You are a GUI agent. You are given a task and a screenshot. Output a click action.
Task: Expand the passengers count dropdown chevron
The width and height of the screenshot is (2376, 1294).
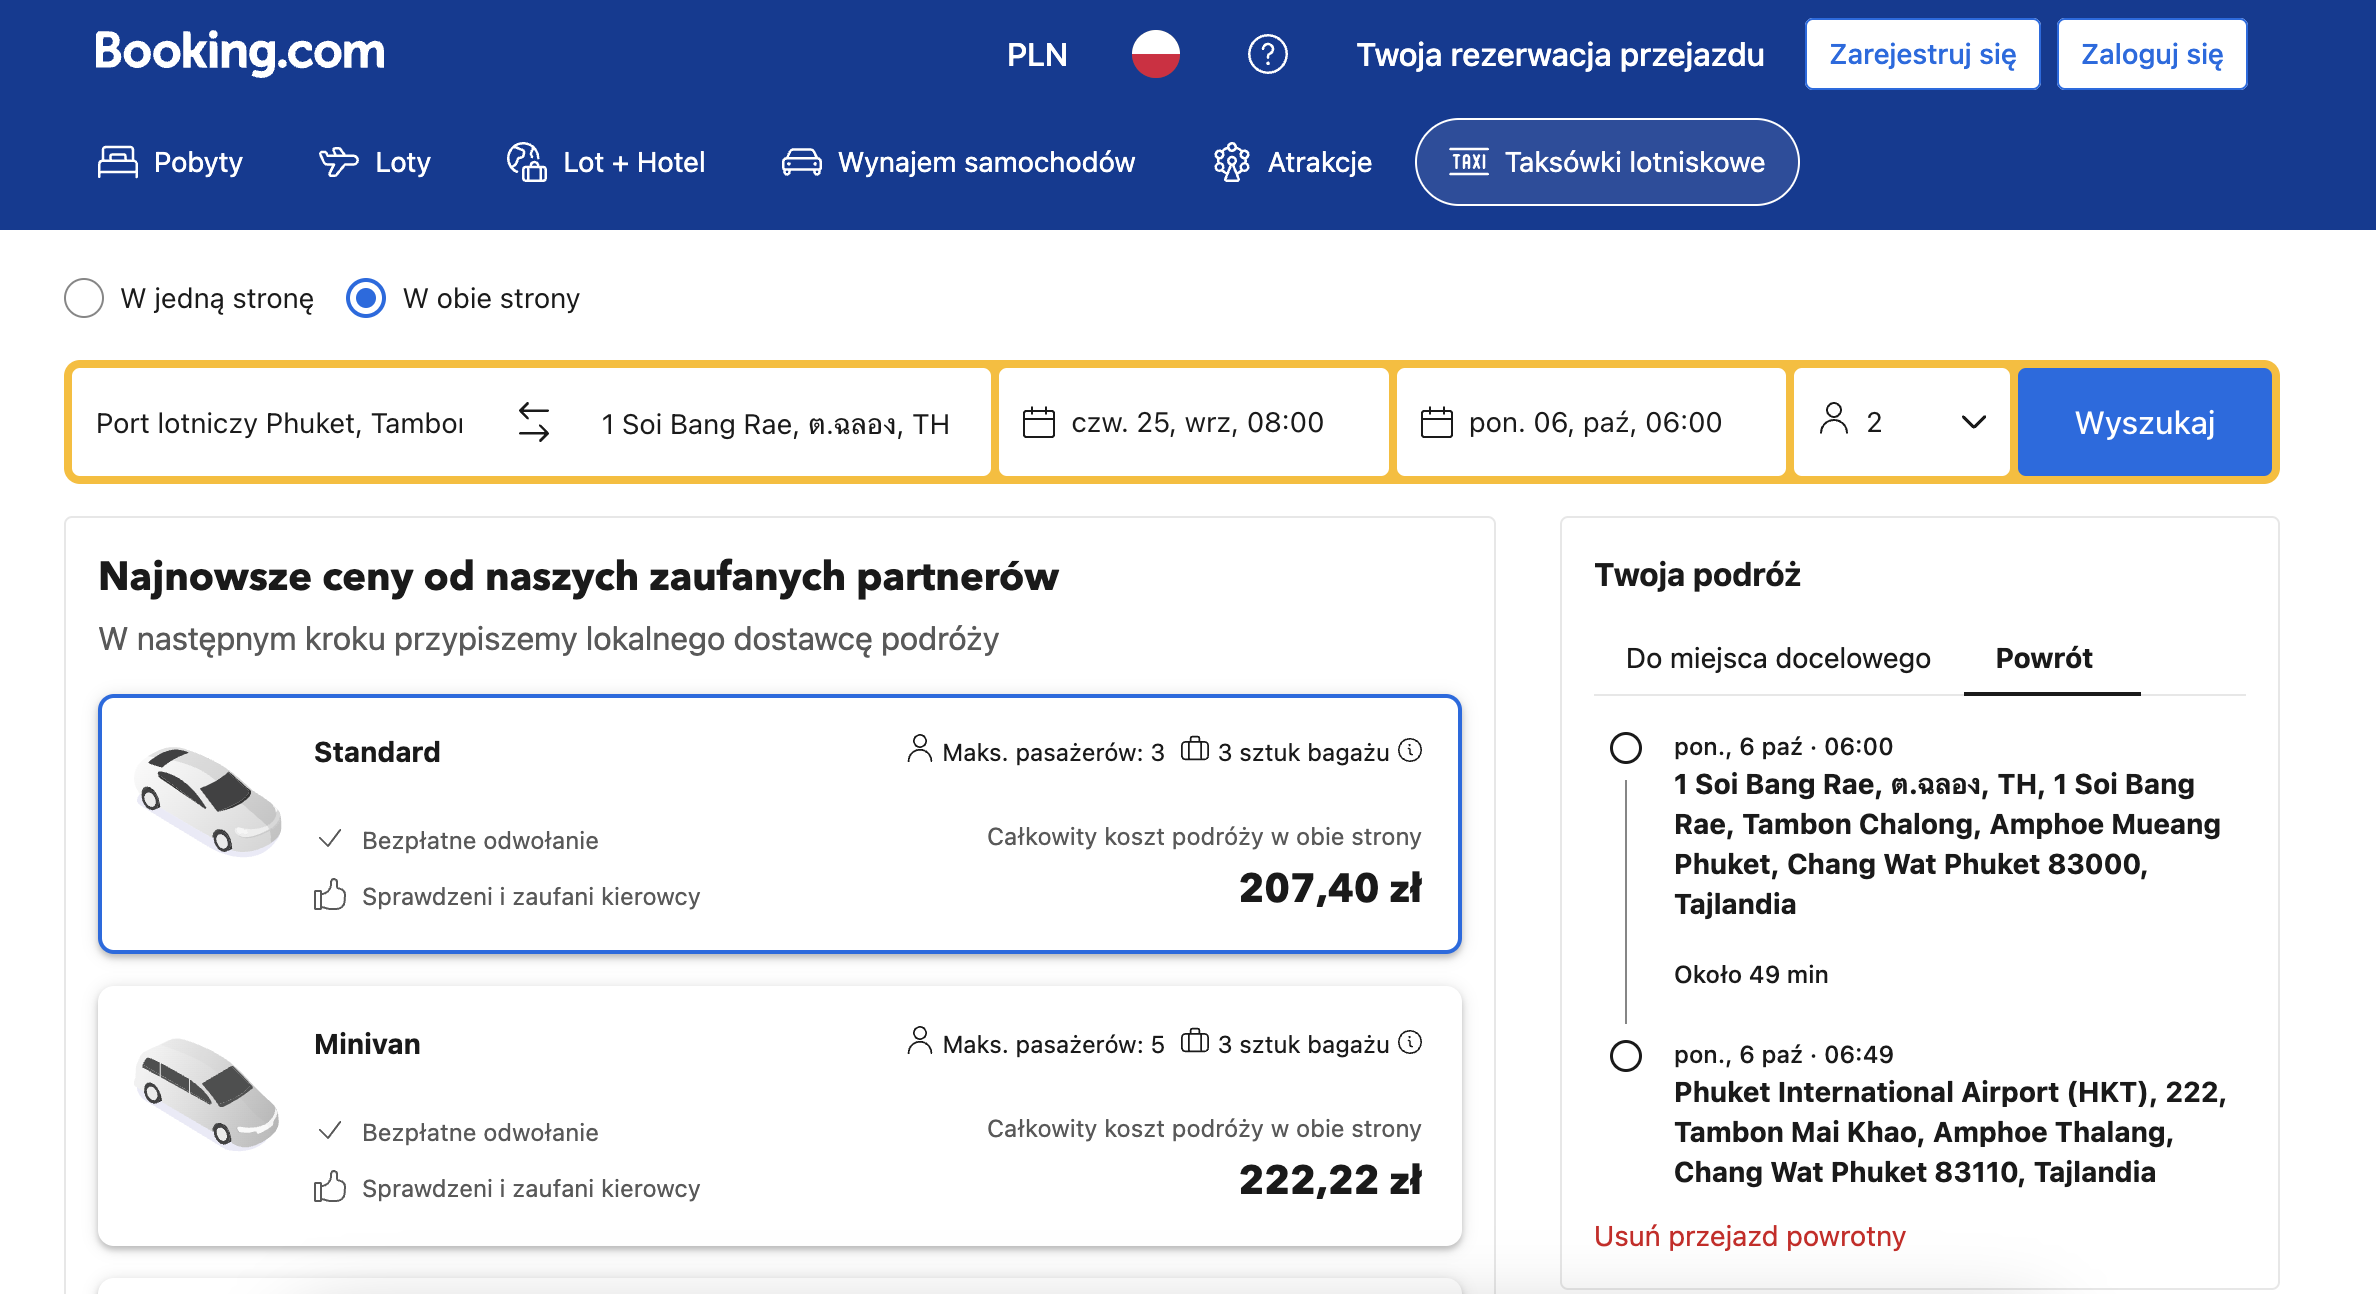pos(1974,422)
